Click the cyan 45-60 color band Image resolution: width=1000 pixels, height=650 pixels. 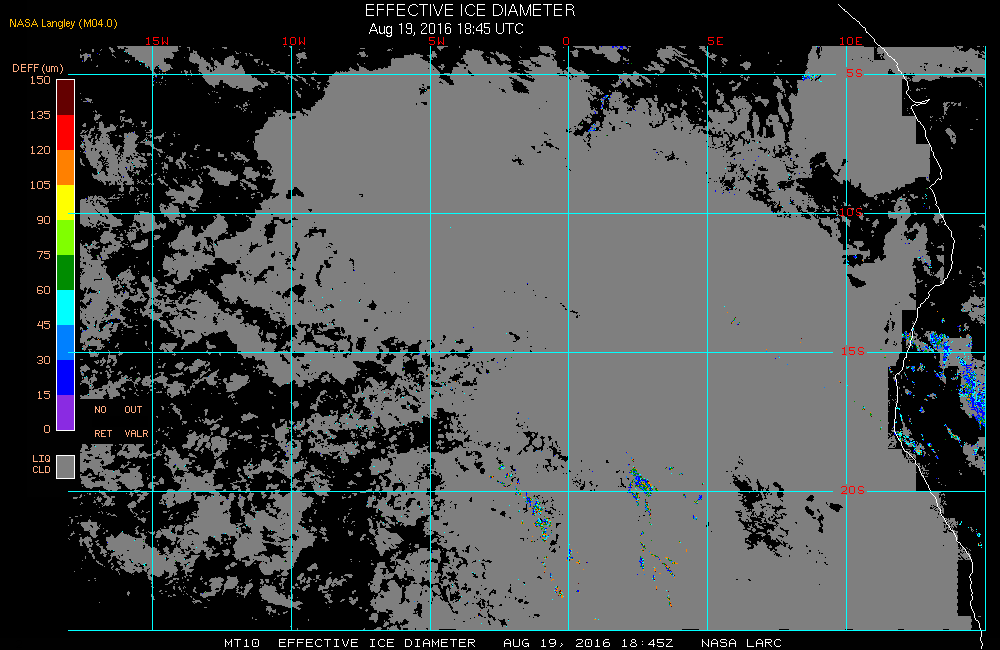coord(66,307)
